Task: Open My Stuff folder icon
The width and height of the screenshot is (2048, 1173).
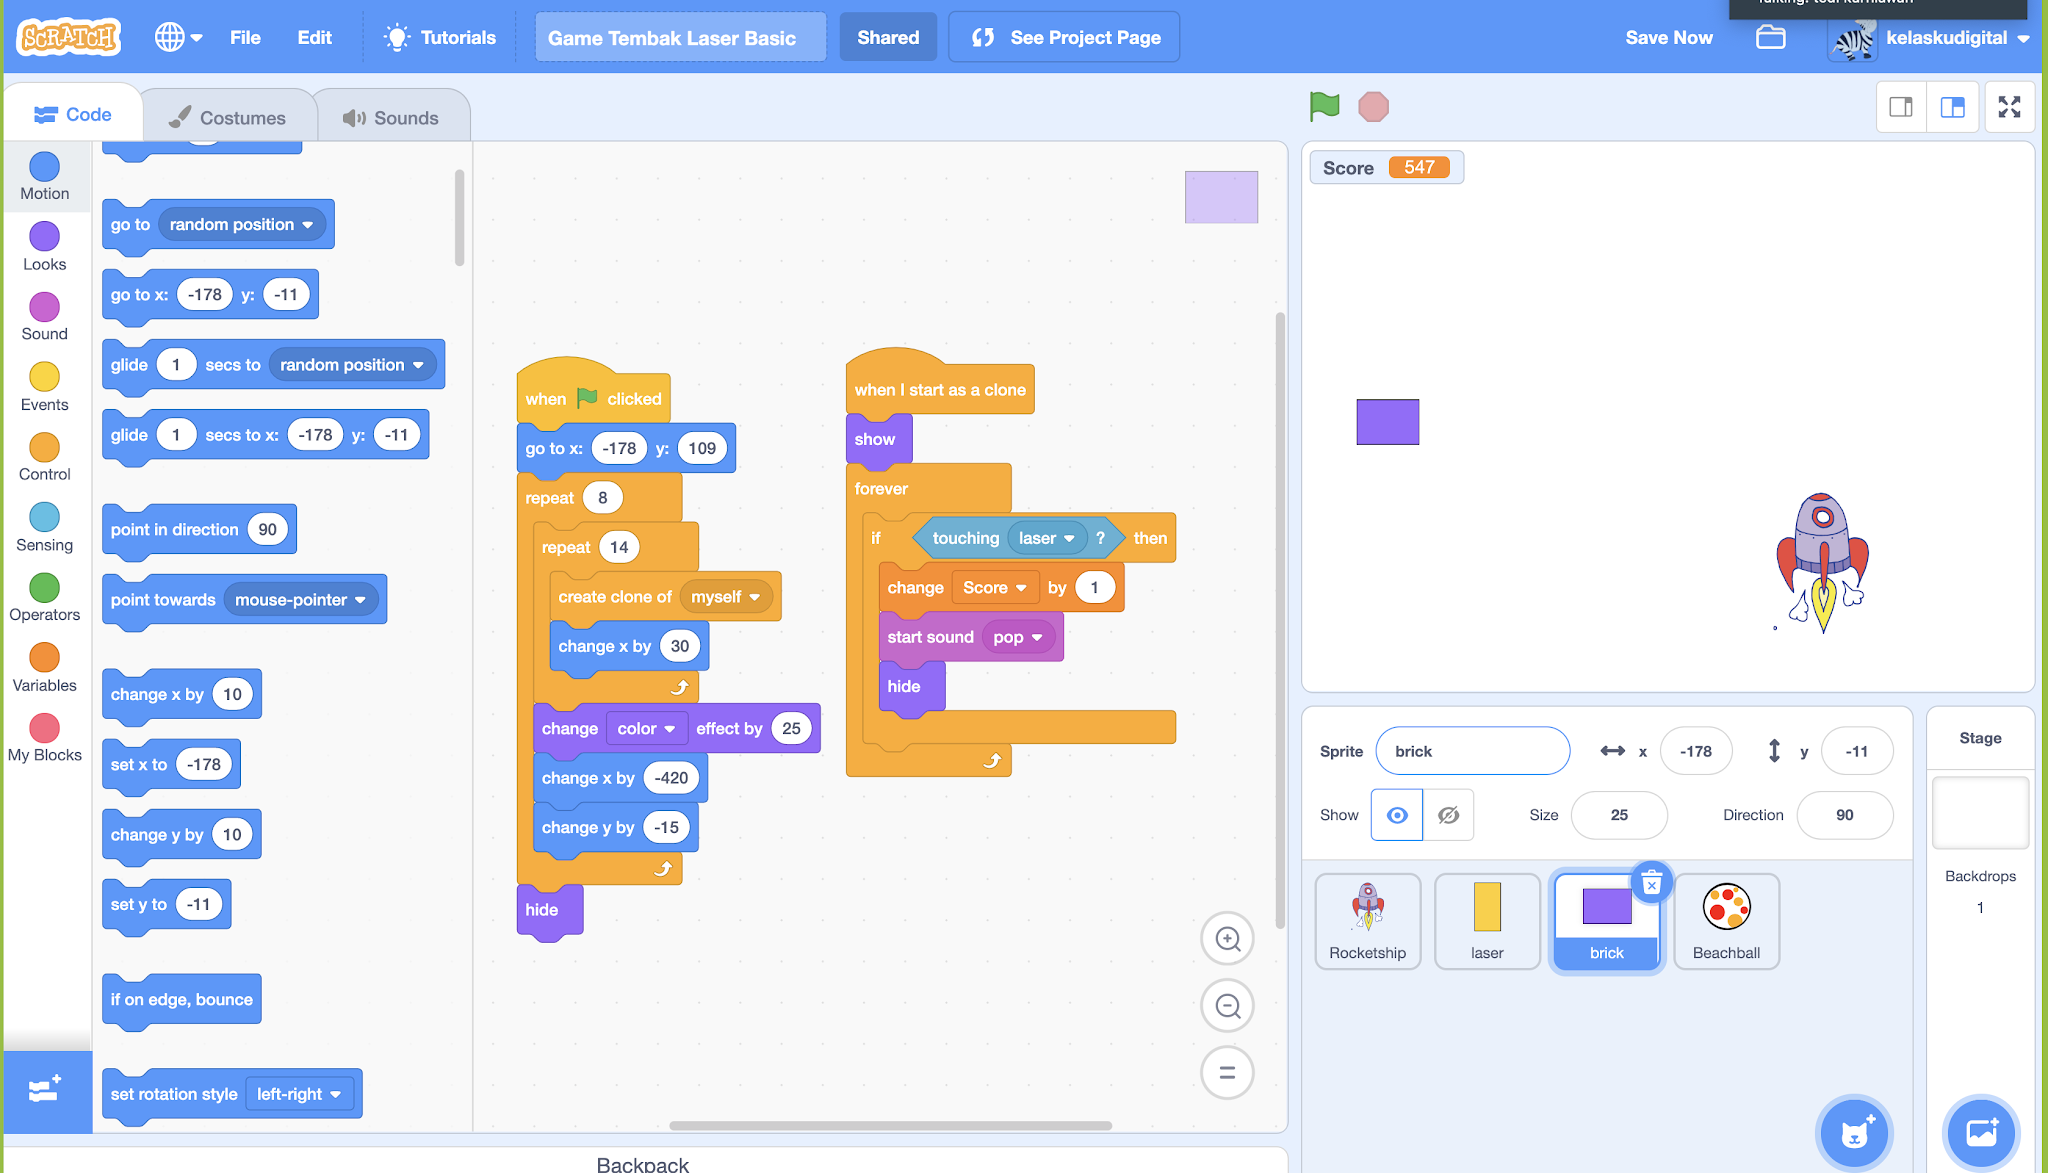Action: pyautogui.click(x=1770, y=38)
